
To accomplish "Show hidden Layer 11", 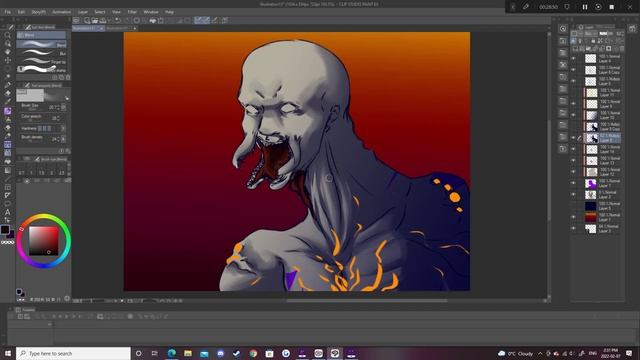I will (x=573, y=93).
